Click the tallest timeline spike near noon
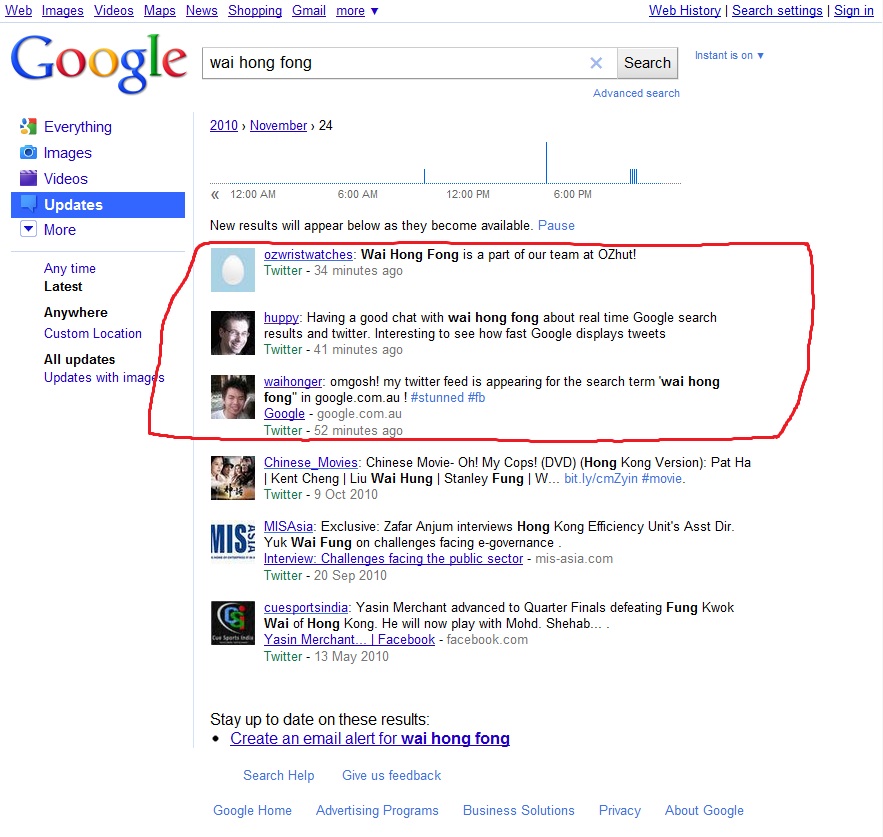Screen dimensions: 883x837 point(546,162)
